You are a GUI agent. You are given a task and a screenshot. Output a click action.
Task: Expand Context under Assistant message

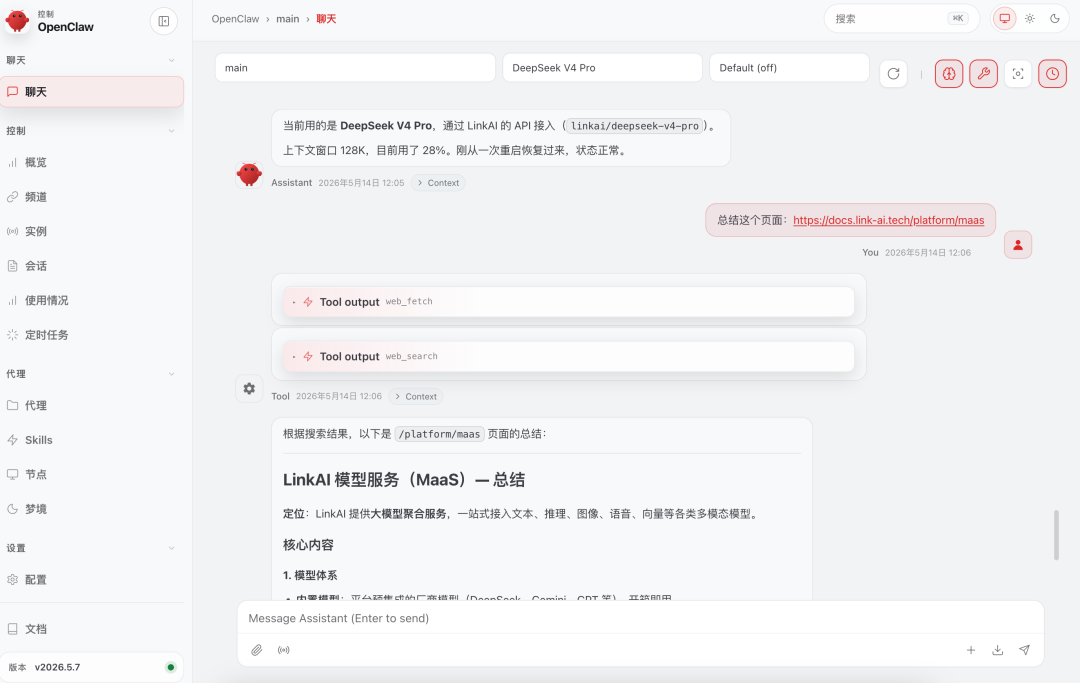[x=438, y=182]
